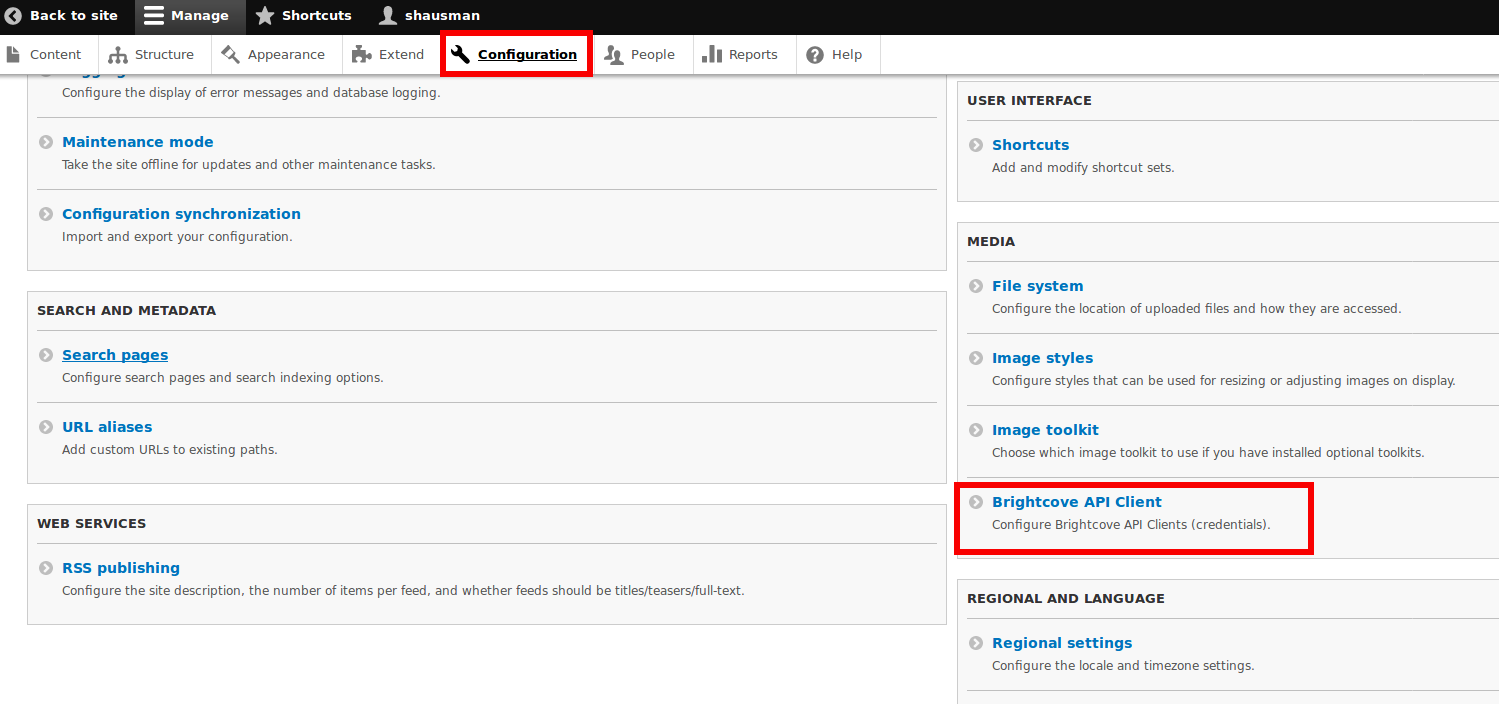1499x704 pixels.
Task: Expand the Maintenance mode arrow
Action: tap(44, 142)
